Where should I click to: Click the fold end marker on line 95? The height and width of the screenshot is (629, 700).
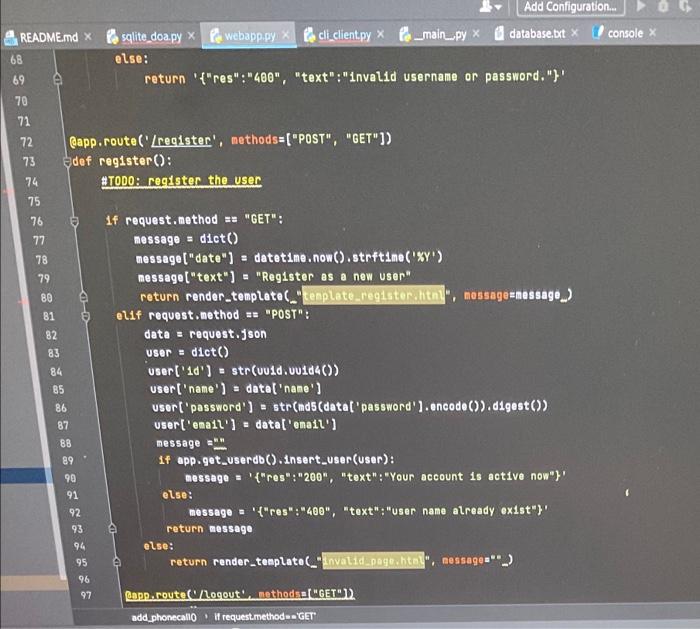tap(117, 562)
